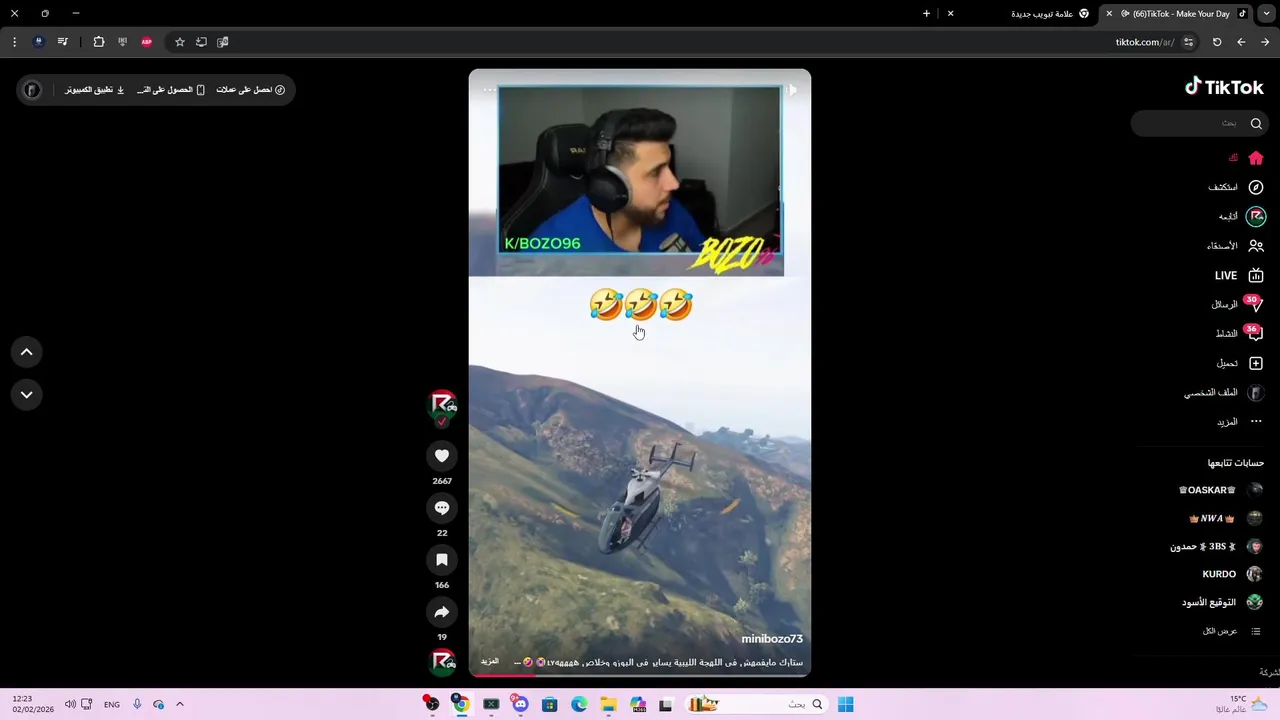1280x720 pixels.
Task: Bookmark the video with the save icon
Action: pyautogui.click(x=442, y=560)
